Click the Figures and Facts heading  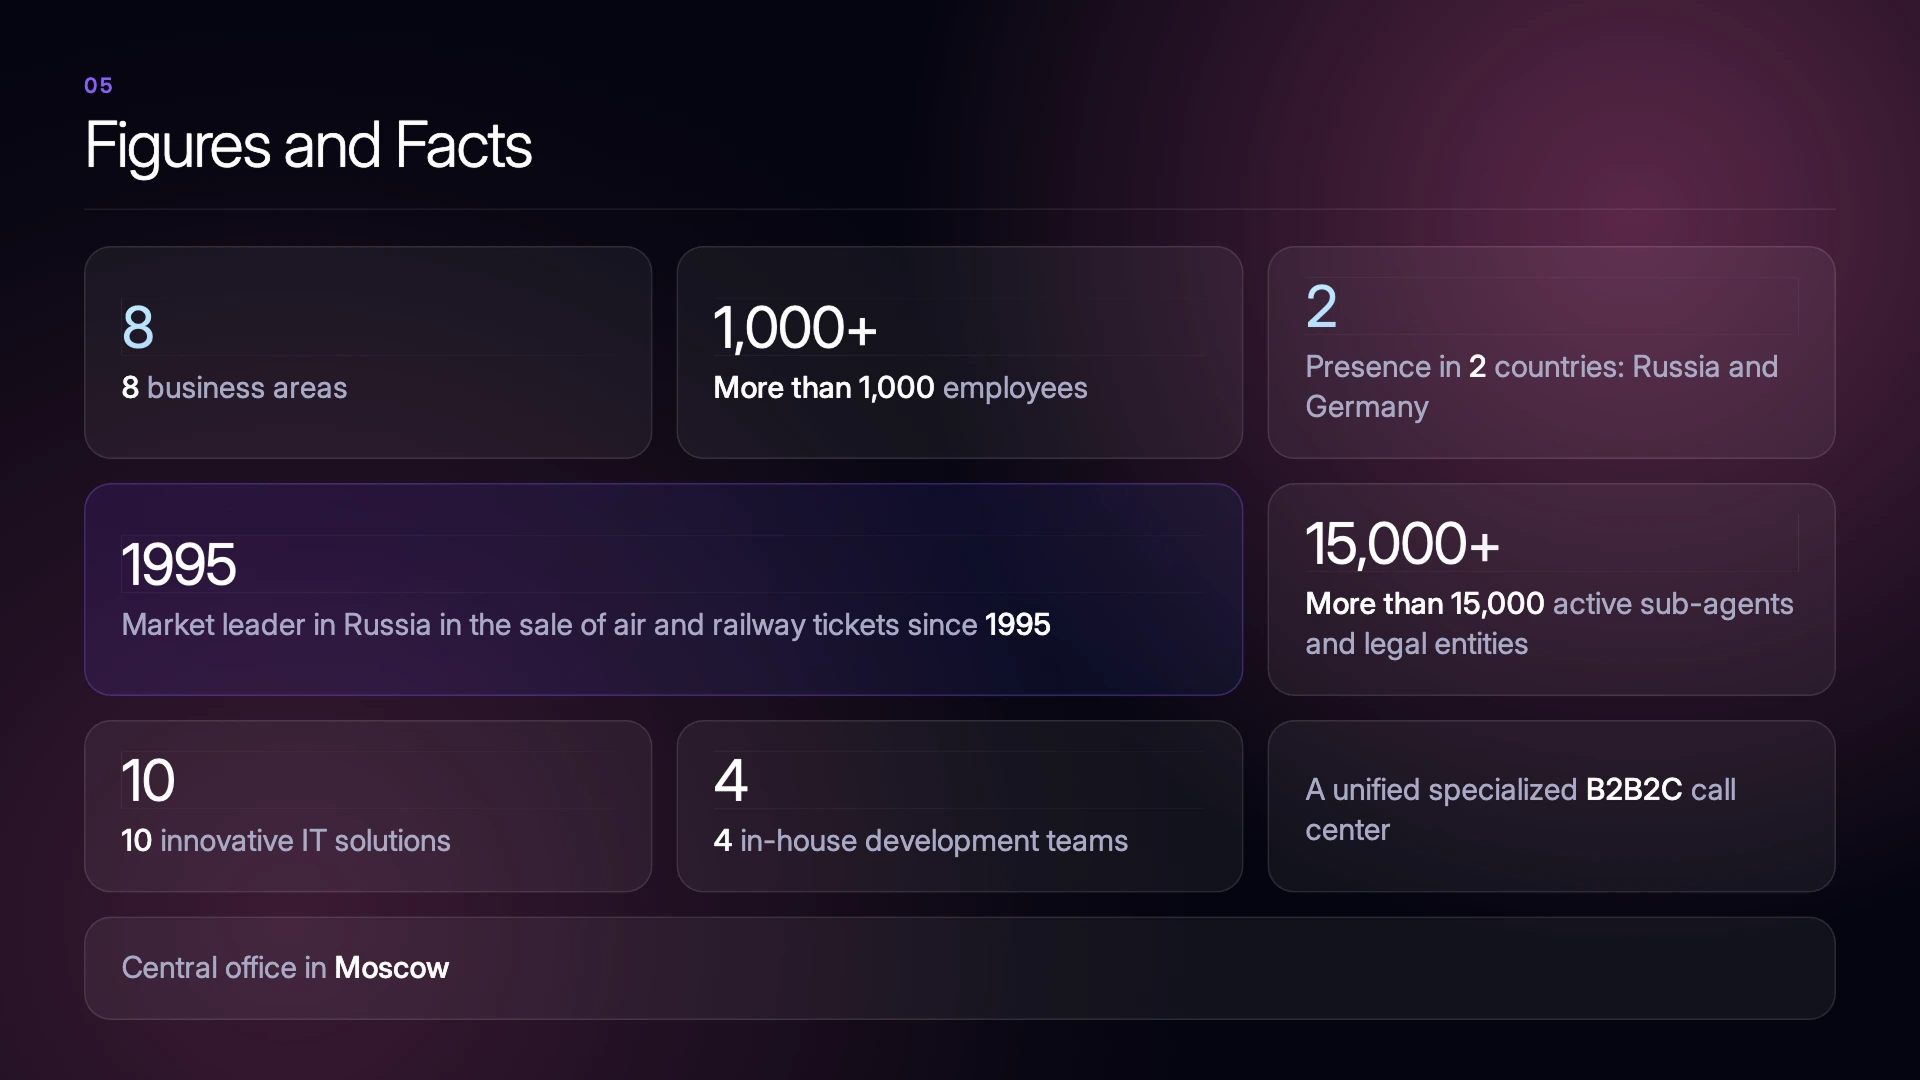[308, 146]
